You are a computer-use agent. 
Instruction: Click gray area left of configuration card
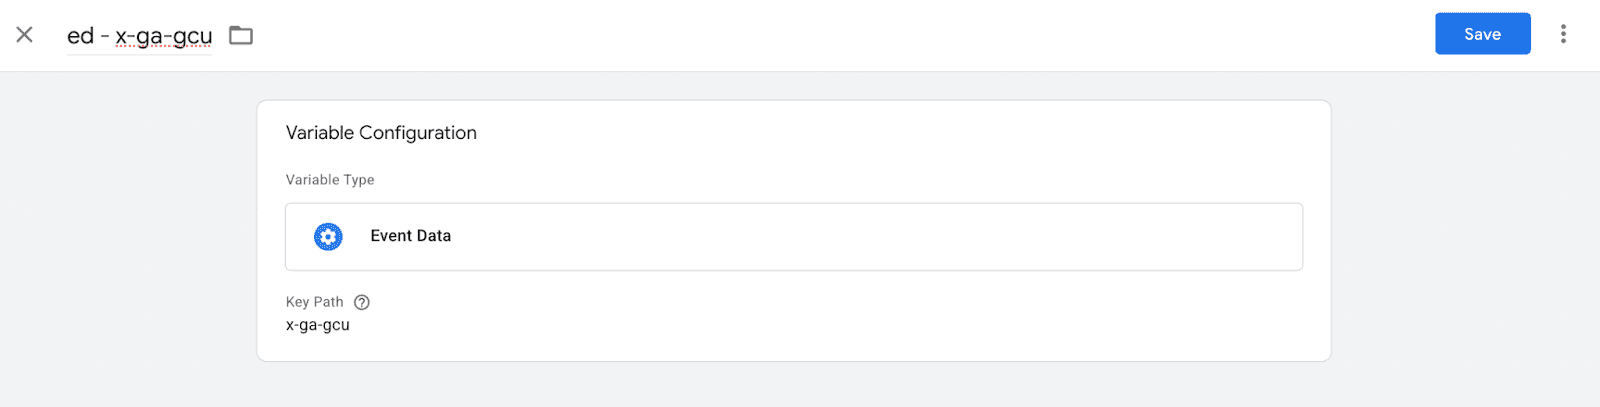coord(128,230)
